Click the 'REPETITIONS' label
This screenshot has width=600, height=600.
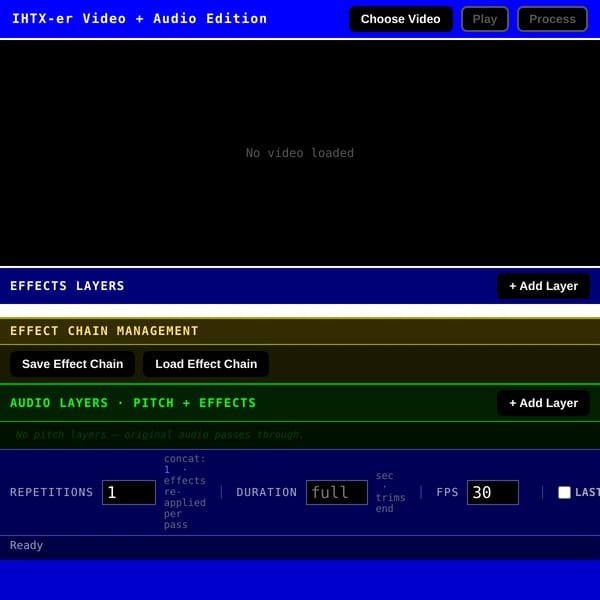click(52, 492)
